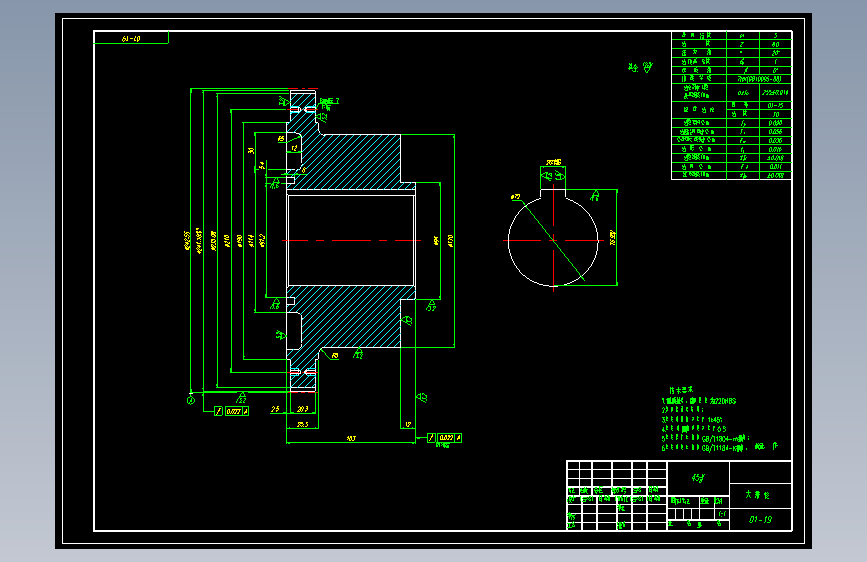This screenshot has width=867, height=562.
Task: Click the 20.3 rim width dimension
Action: tap(302, 409)
